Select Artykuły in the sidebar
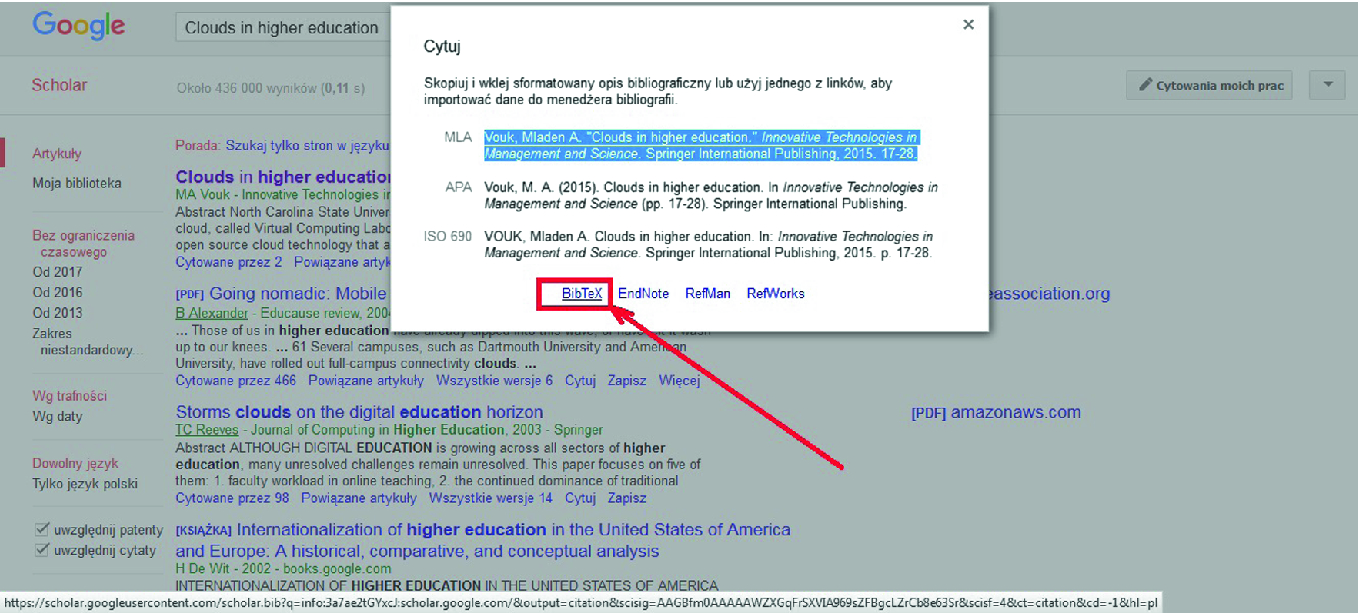Screen dimensions: 1358x613 coord(57,154)
